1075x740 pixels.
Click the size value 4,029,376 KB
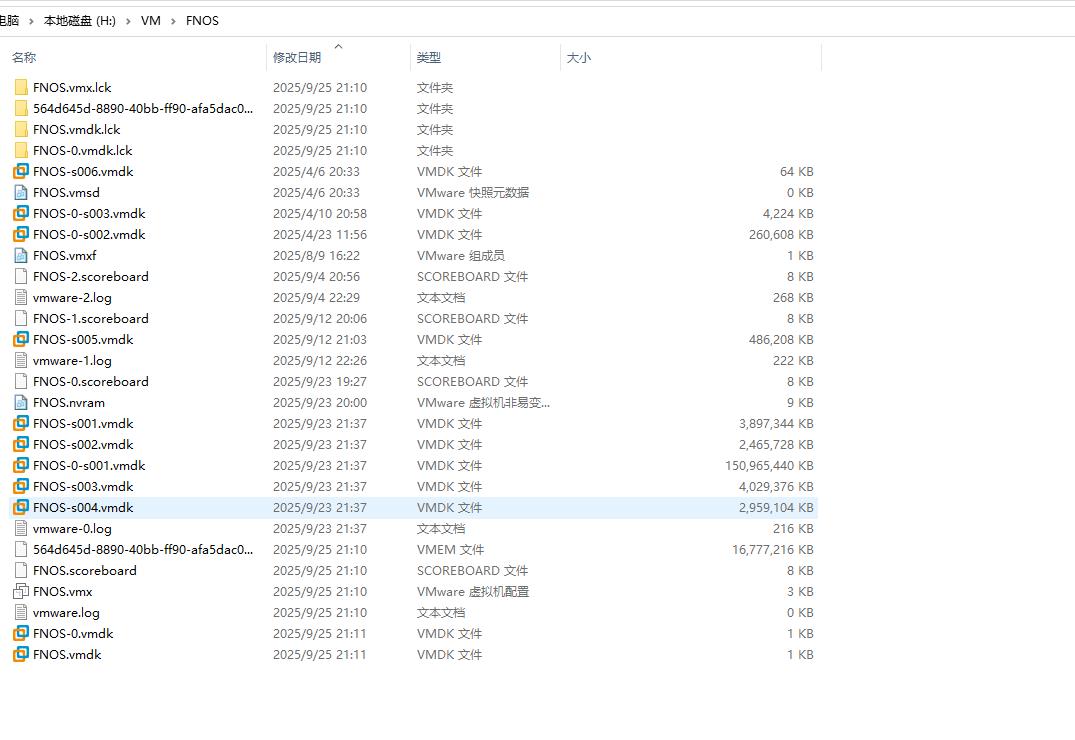(776, 486)
